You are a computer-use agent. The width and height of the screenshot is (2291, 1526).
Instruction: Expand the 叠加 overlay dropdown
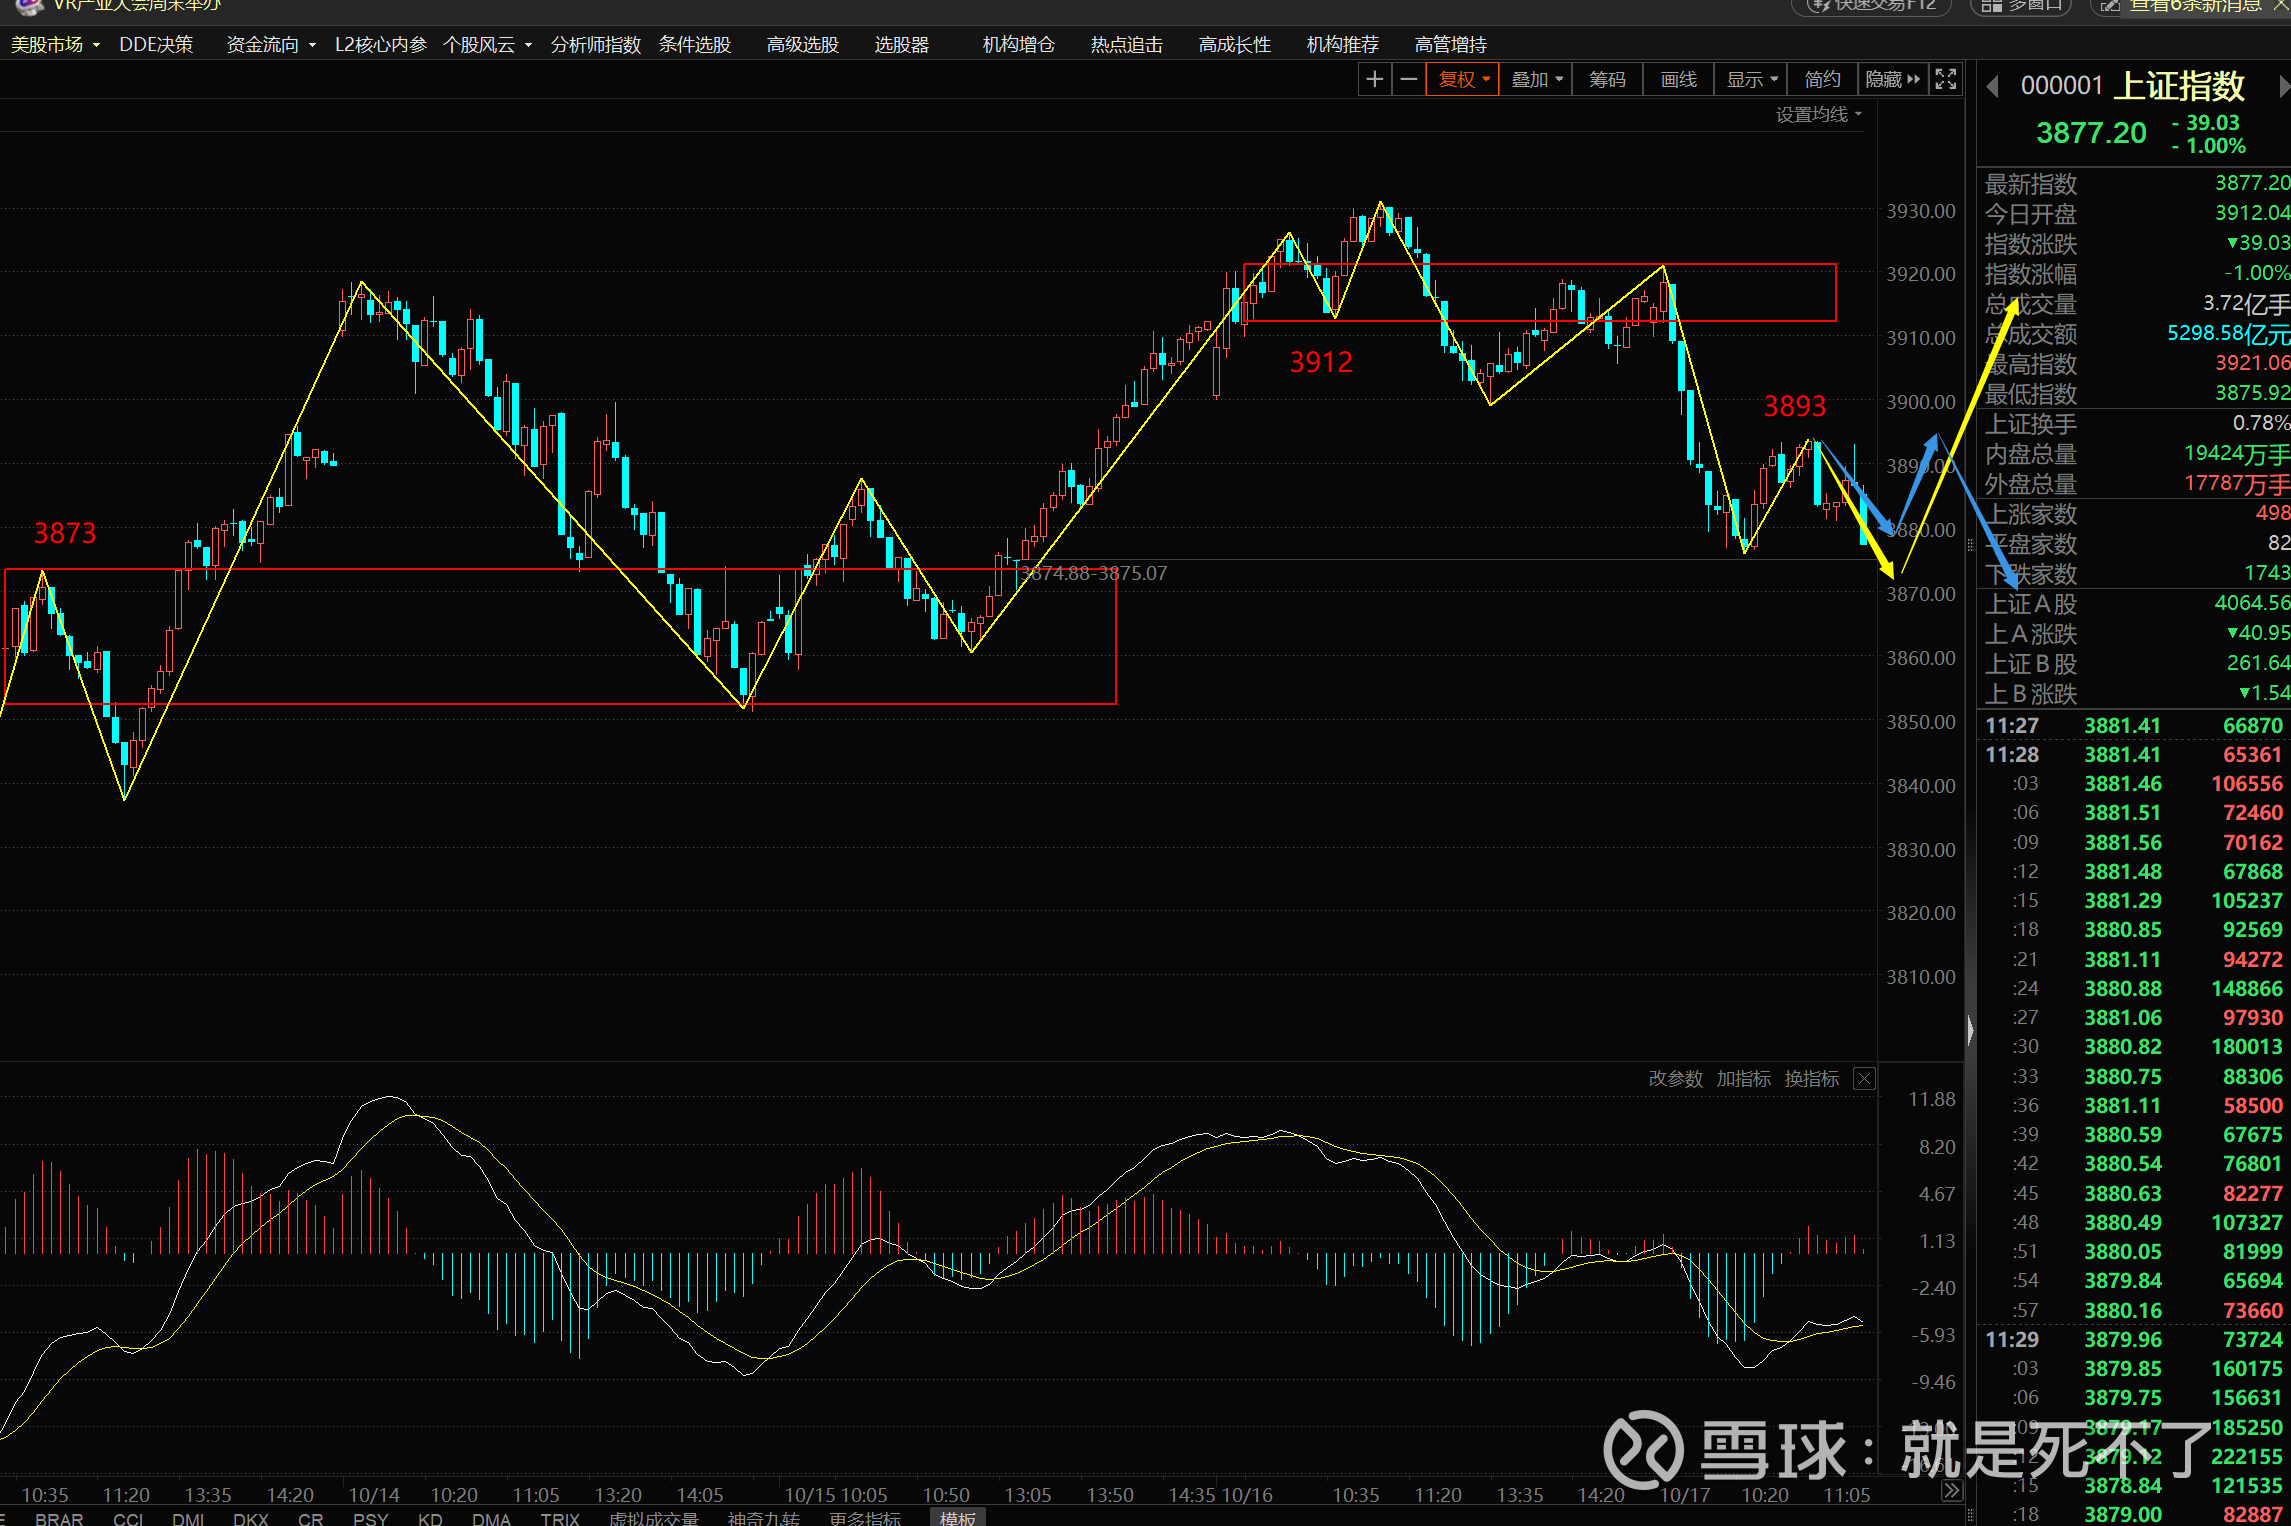pyautogui.click(x=1536, y=79)
